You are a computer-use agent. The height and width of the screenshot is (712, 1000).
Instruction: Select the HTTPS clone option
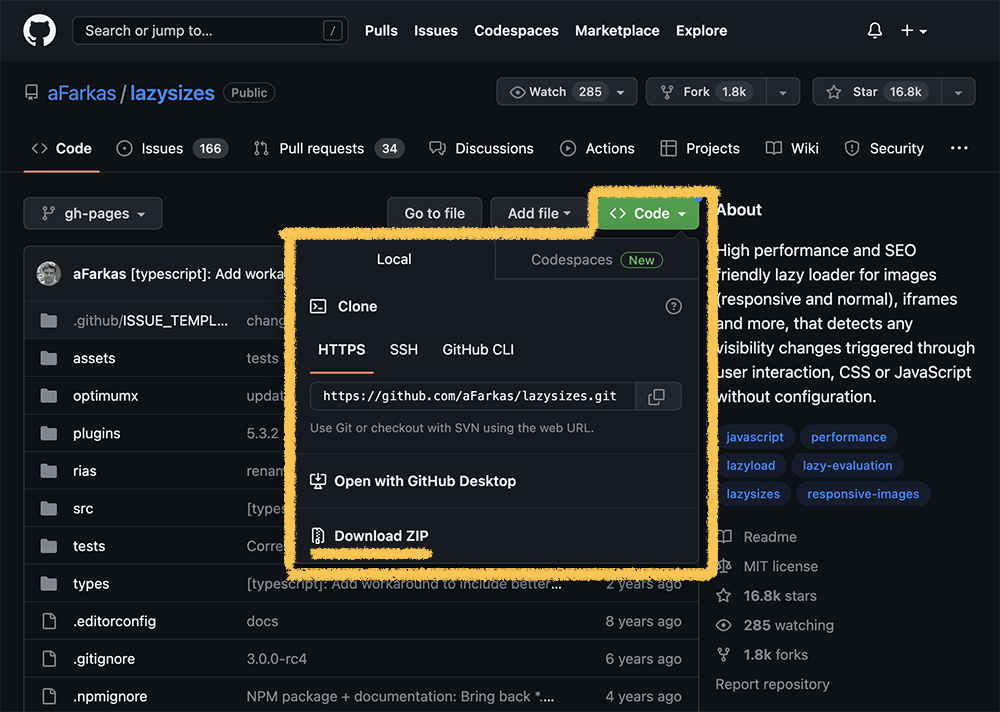click(x=342, y=350)
